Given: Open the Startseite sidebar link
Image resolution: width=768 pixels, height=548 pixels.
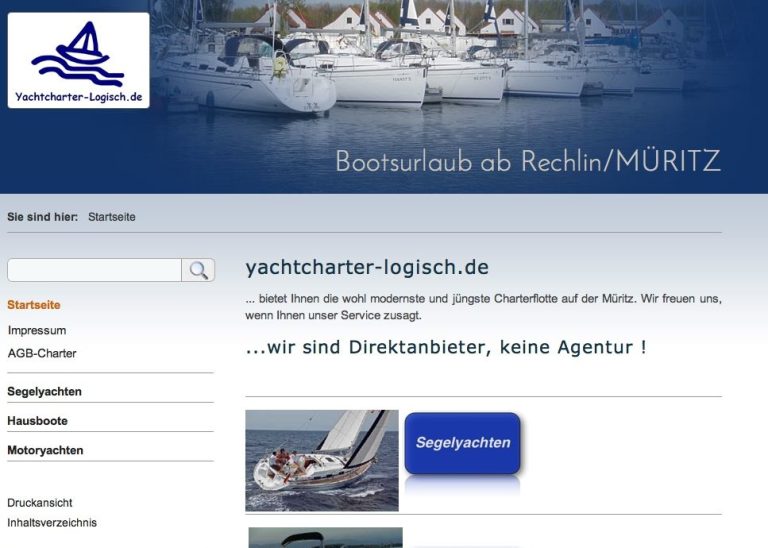Looking at the screenshot, I should [x=34, y=305].
